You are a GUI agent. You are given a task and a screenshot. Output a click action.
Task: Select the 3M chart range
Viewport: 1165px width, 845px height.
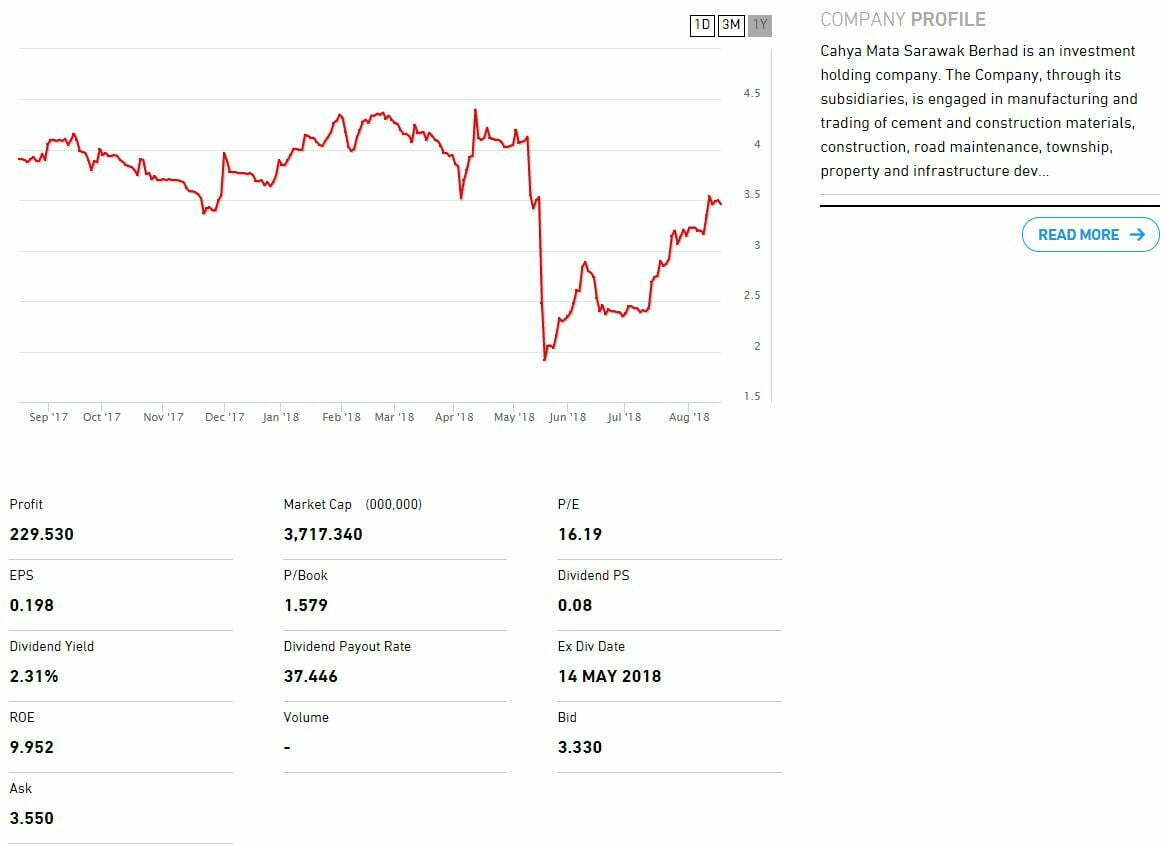click(x=731, y=25)
